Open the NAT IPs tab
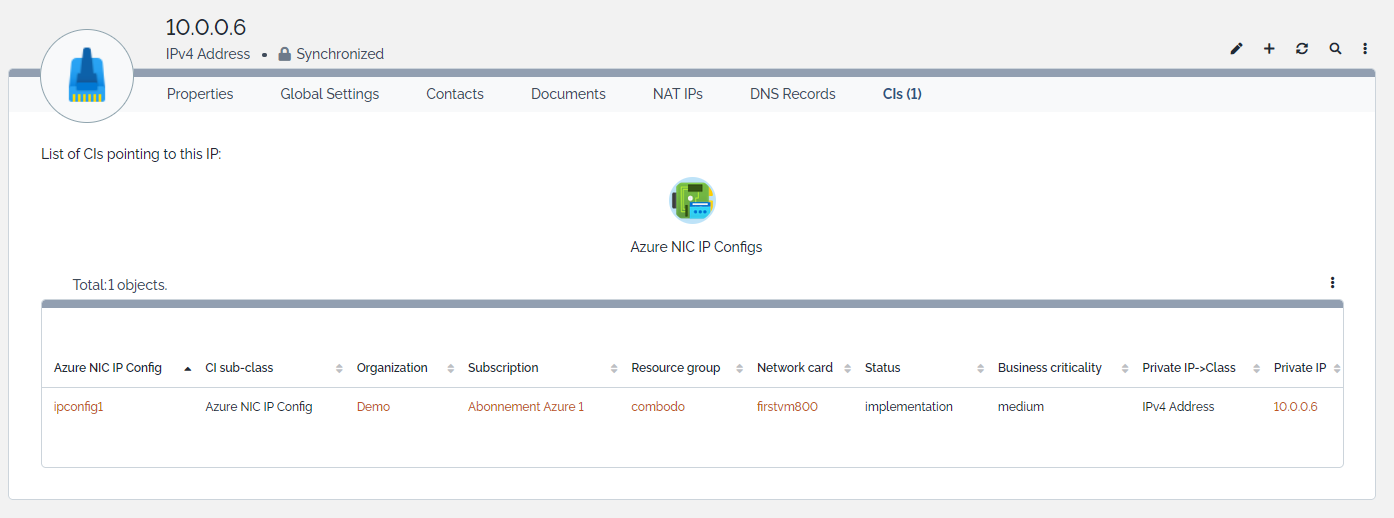This screenshot has width=1394, height=518. click(x=678, y=94)
